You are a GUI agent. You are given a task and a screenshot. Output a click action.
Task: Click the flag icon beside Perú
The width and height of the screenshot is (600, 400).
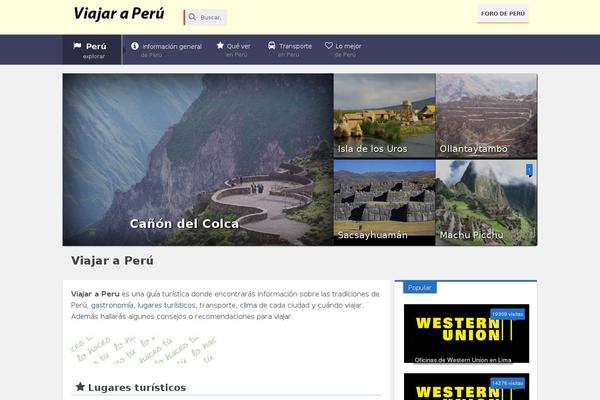pos(77,46)
